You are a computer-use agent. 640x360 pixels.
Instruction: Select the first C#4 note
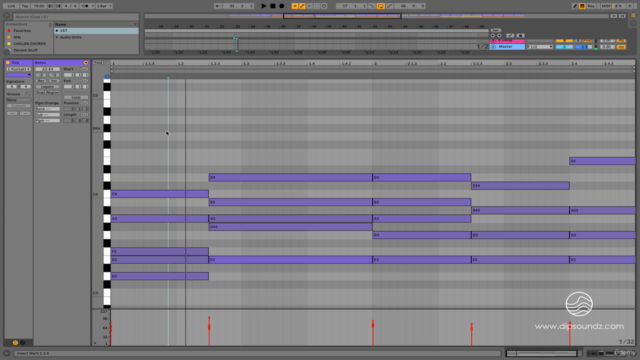[520, 186]
